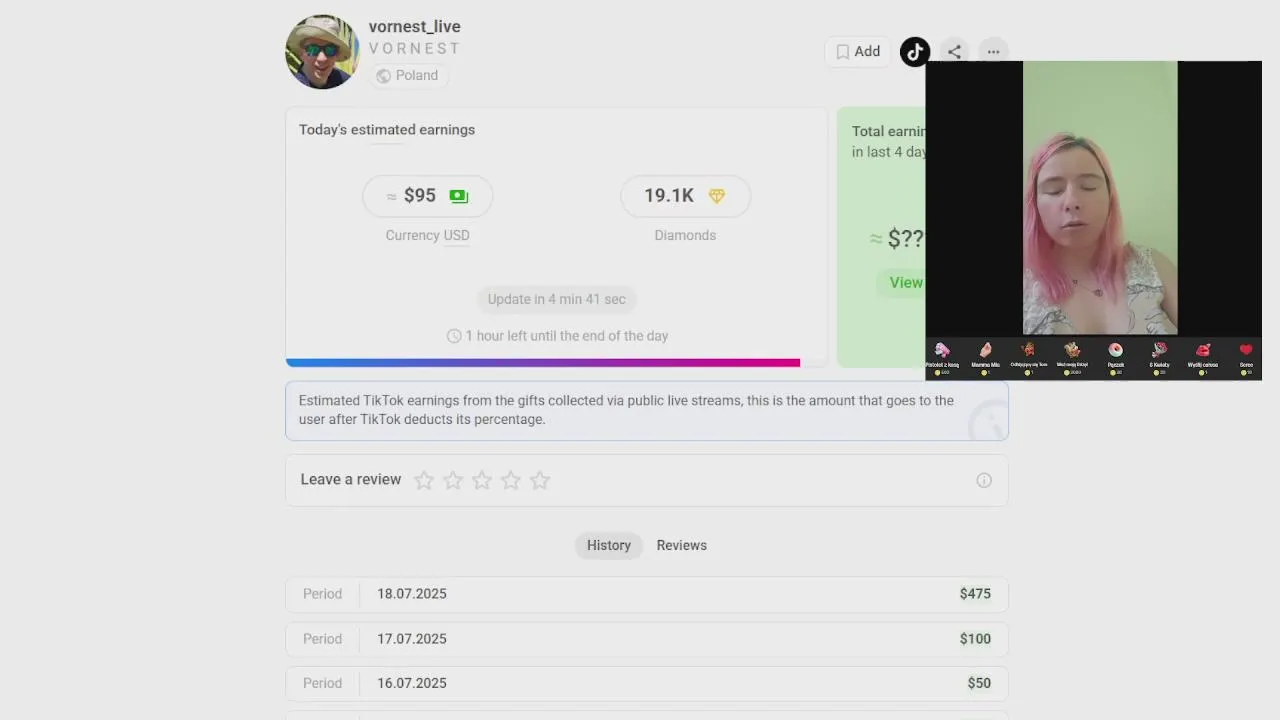
Task: Click the review info icon
Action: [x=984, y=481]
